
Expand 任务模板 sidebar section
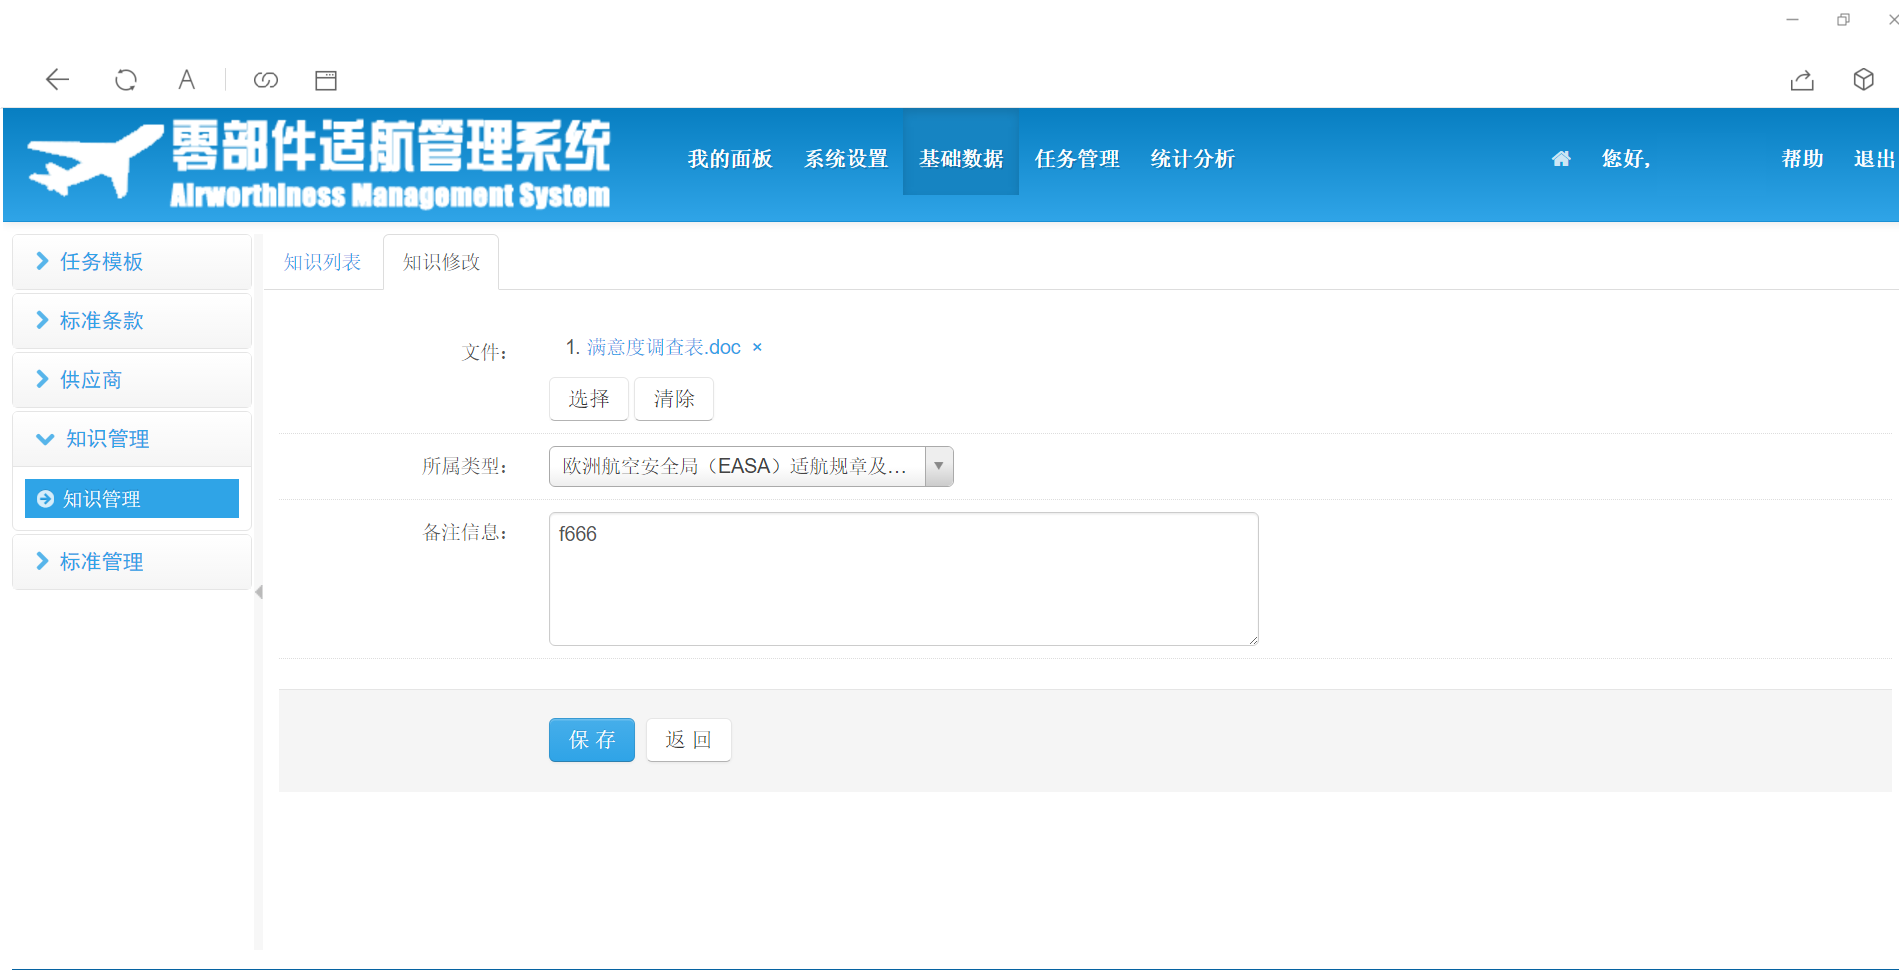[x=132, y=262]
